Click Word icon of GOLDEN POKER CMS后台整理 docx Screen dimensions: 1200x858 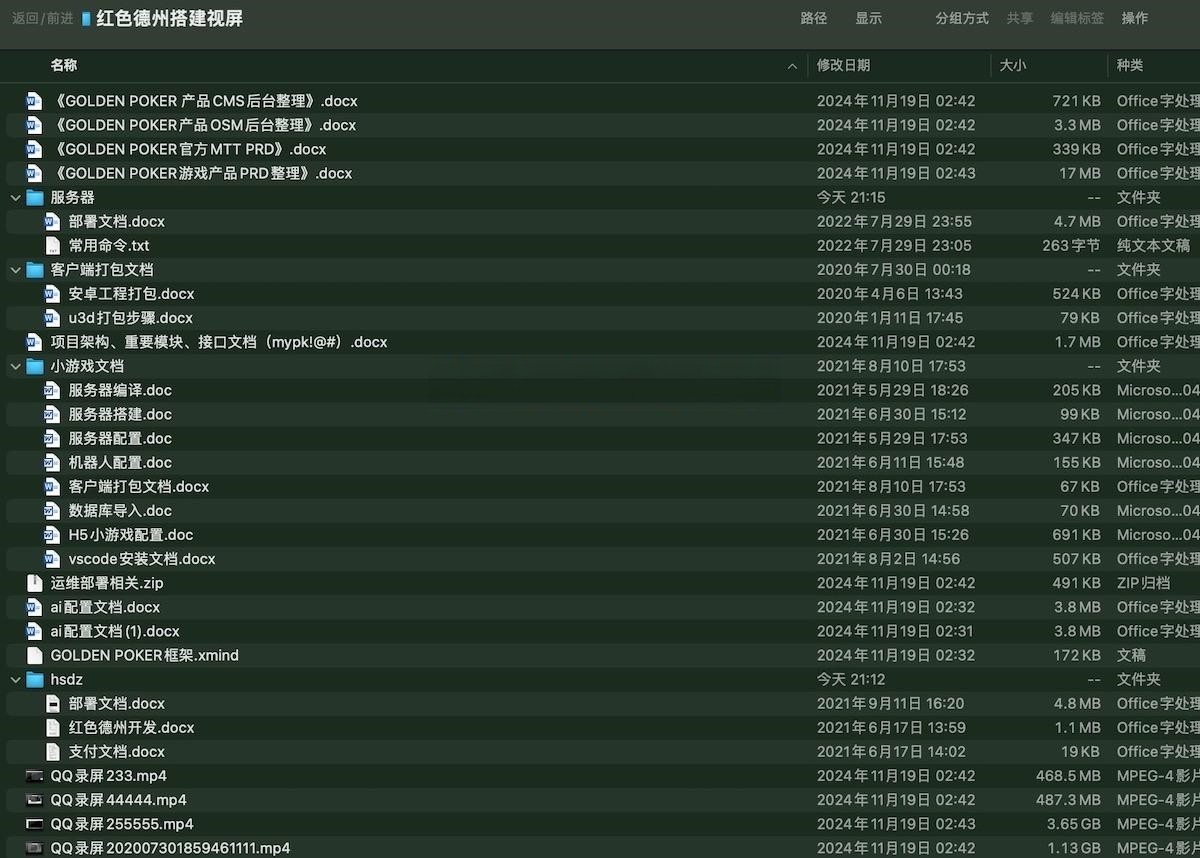[x=34, y=101]
